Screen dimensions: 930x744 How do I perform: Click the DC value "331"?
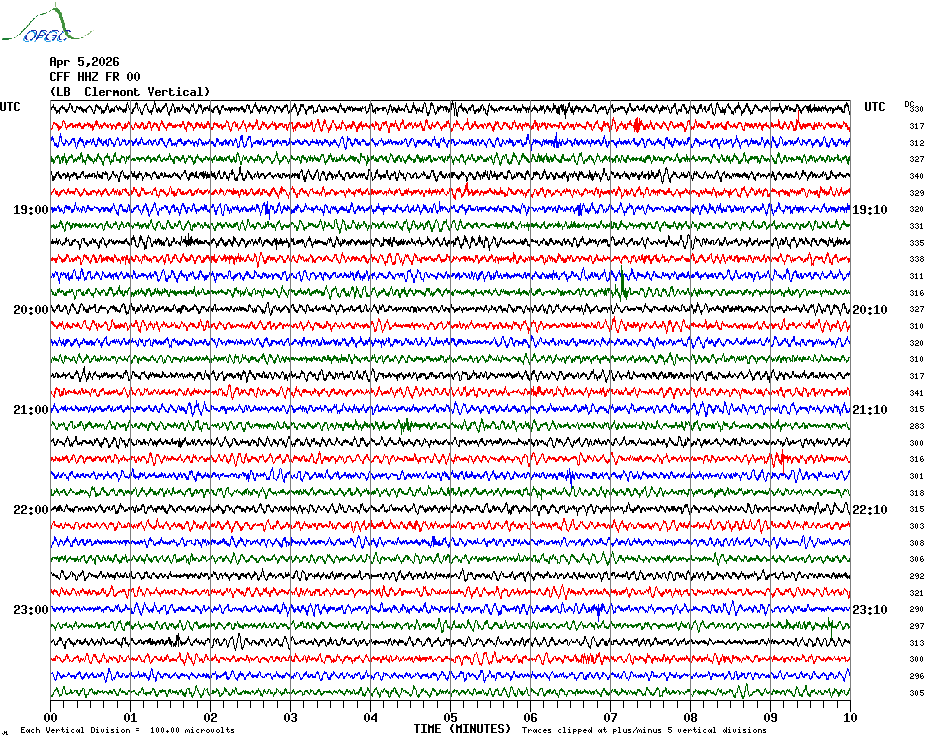(917, 227)
